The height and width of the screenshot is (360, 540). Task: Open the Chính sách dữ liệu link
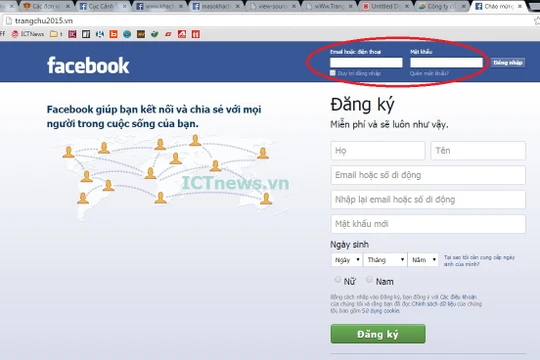point(434,304)
